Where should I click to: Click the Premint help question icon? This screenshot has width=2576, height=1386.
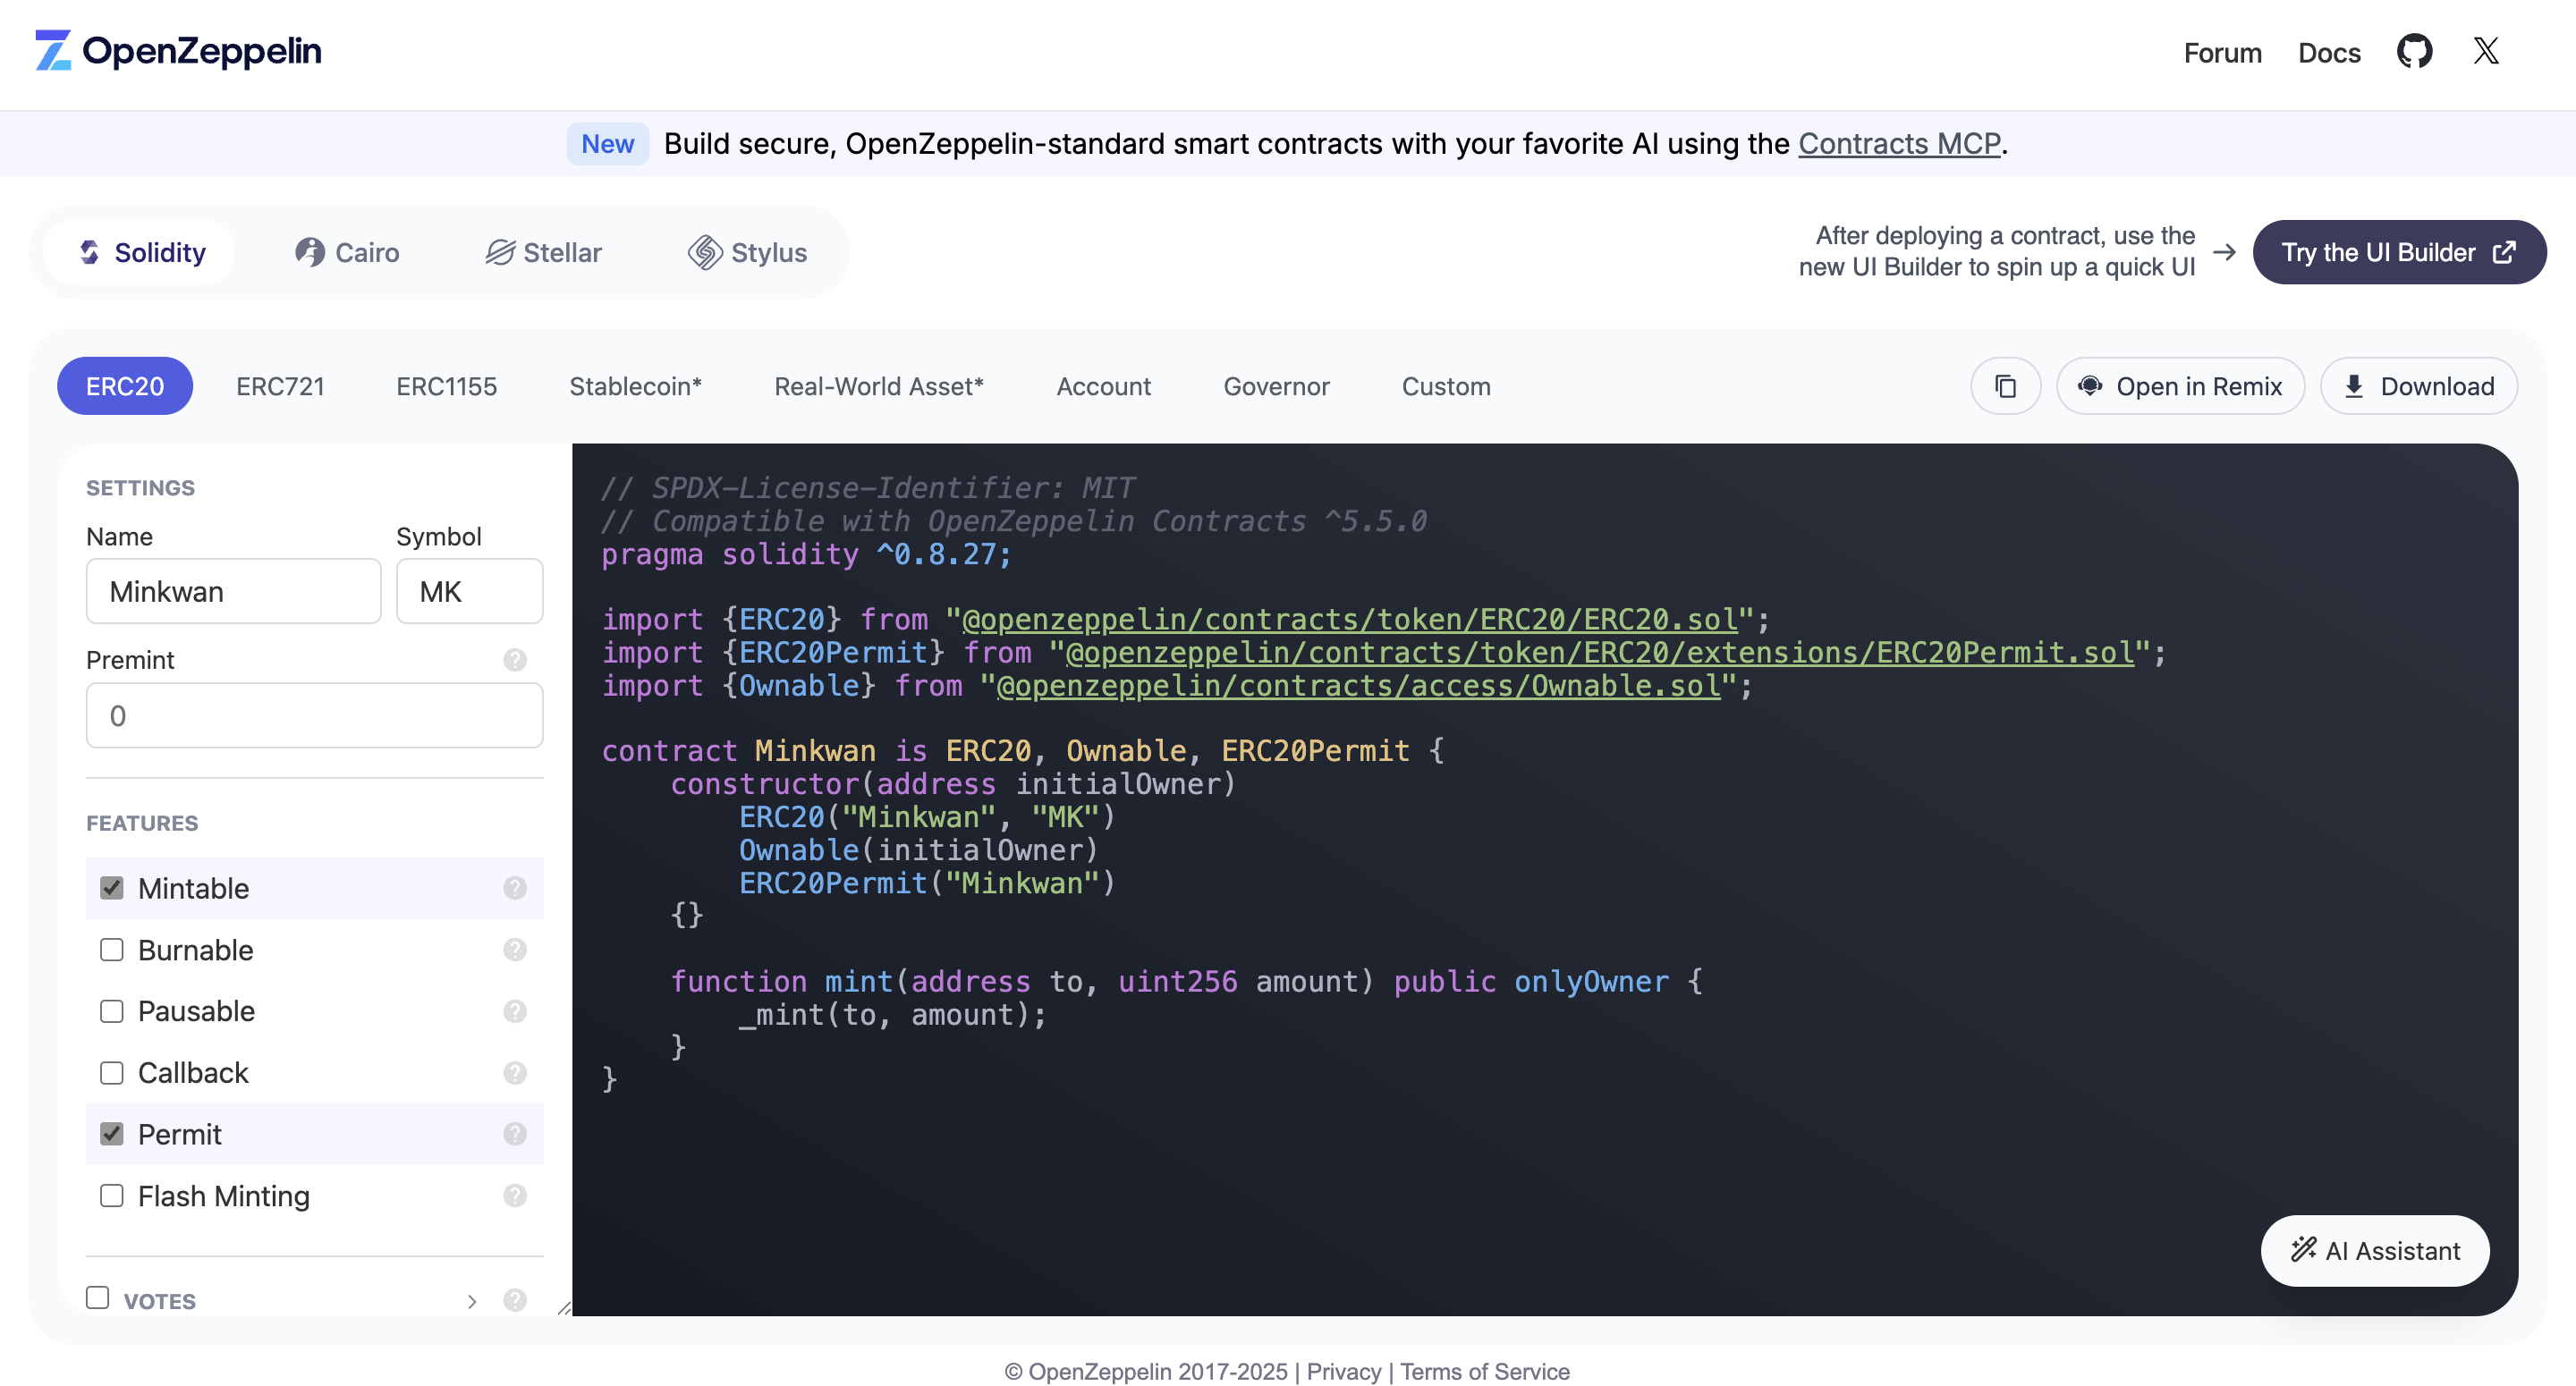tap(515, 660)
